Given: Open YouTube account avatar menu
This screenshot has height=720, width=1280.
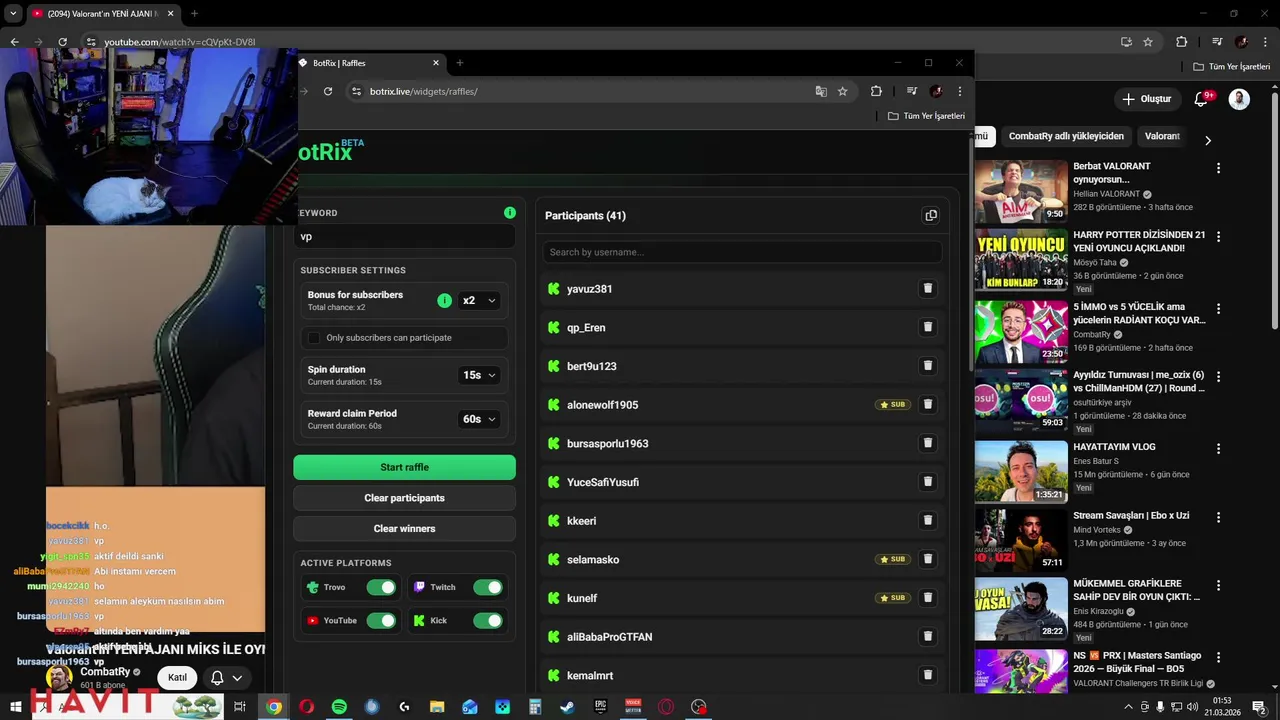Looking at the screenshot, I should tap(1239, 99).
